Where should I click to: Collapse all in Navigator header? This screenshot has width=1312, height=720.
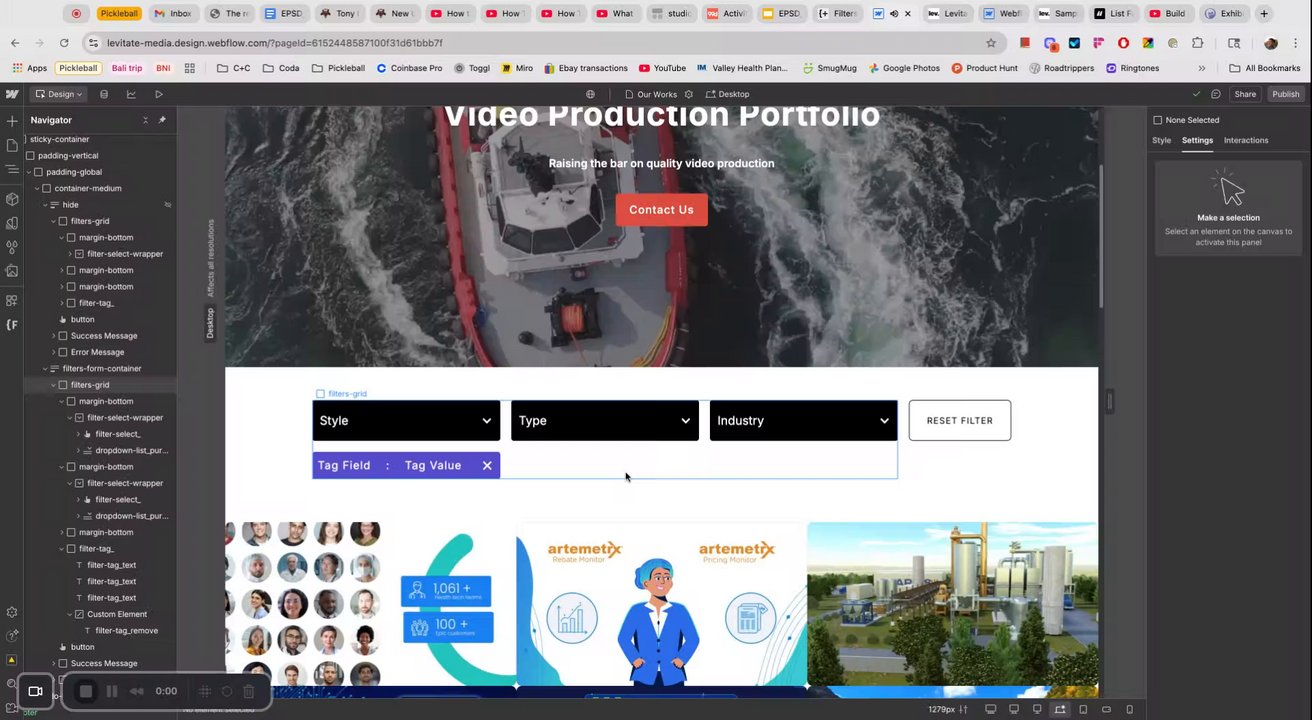[145, 120]
